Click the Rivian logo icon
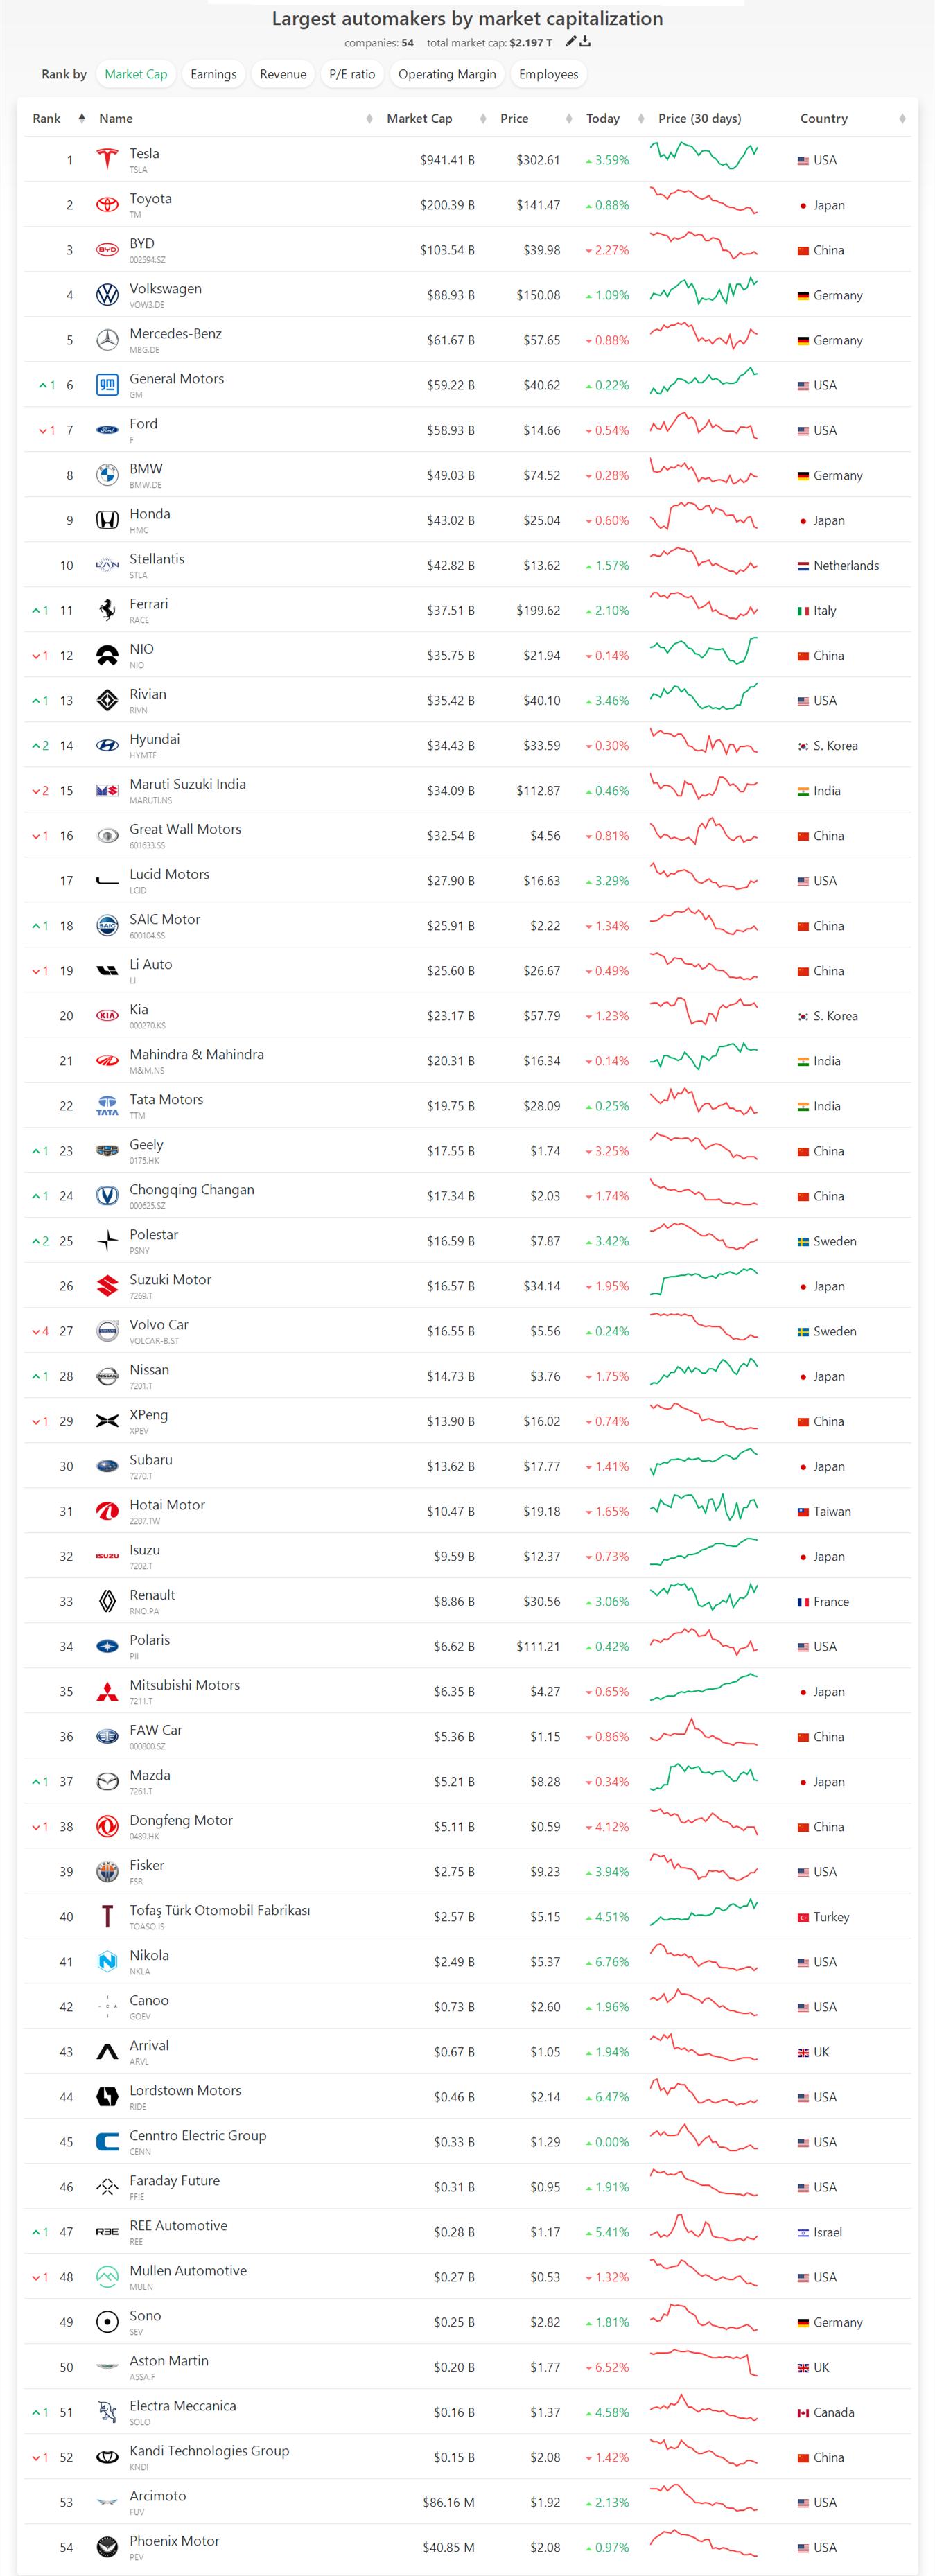Viewport: 935px width, 2576px height. [107, 700]
